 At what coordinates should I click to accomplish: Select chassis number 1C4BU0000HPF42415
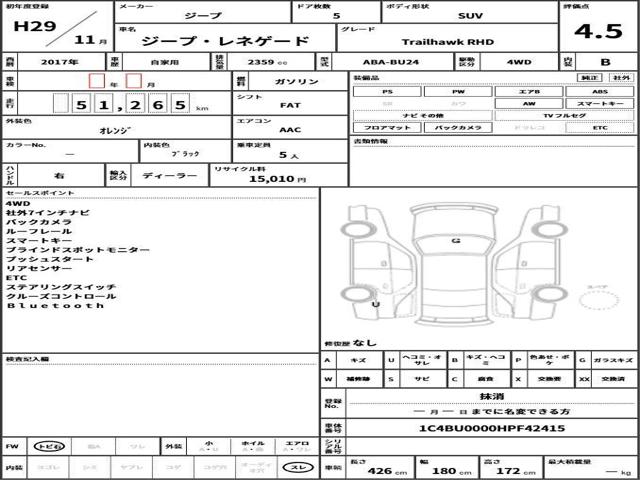[x=492, y=428]
